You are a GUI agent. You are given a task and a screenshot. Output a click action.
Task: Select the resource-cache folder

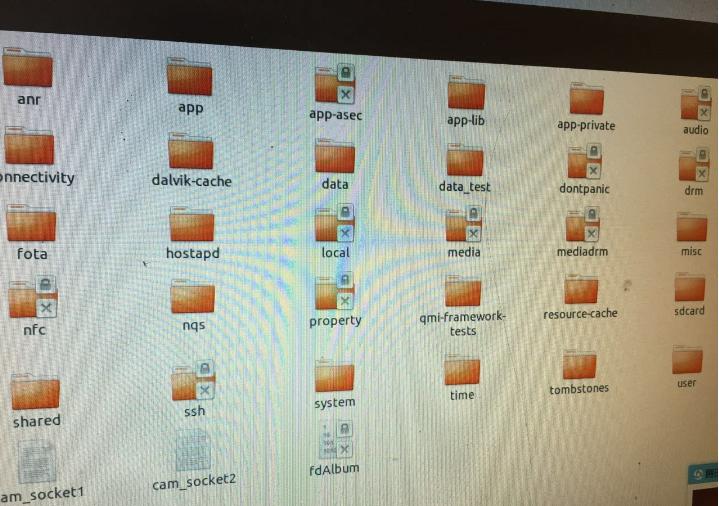[581, 289]
